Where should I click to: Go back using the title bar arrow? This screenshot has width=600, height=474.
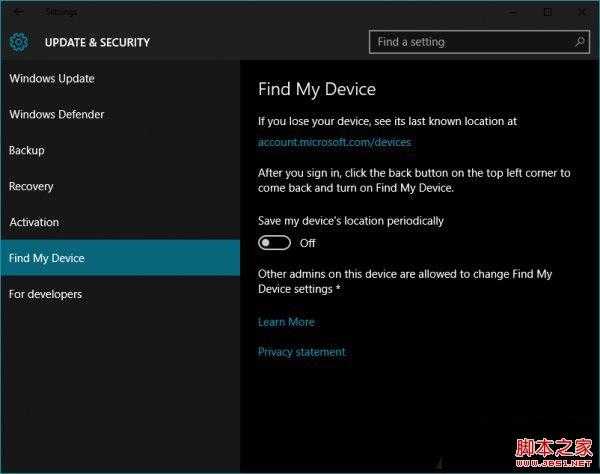pyautogui.click(x=18, y=12)
